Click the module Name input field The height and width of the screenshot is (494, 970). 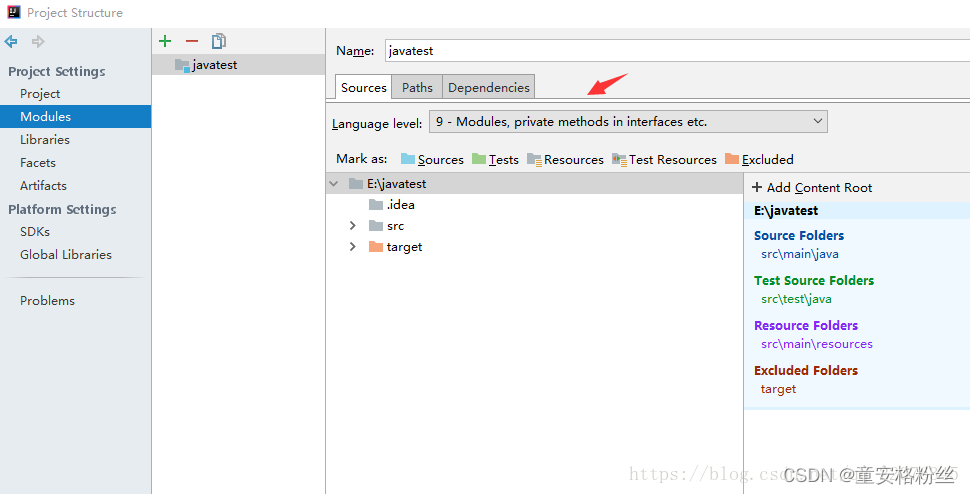click(x=677, y=51)
